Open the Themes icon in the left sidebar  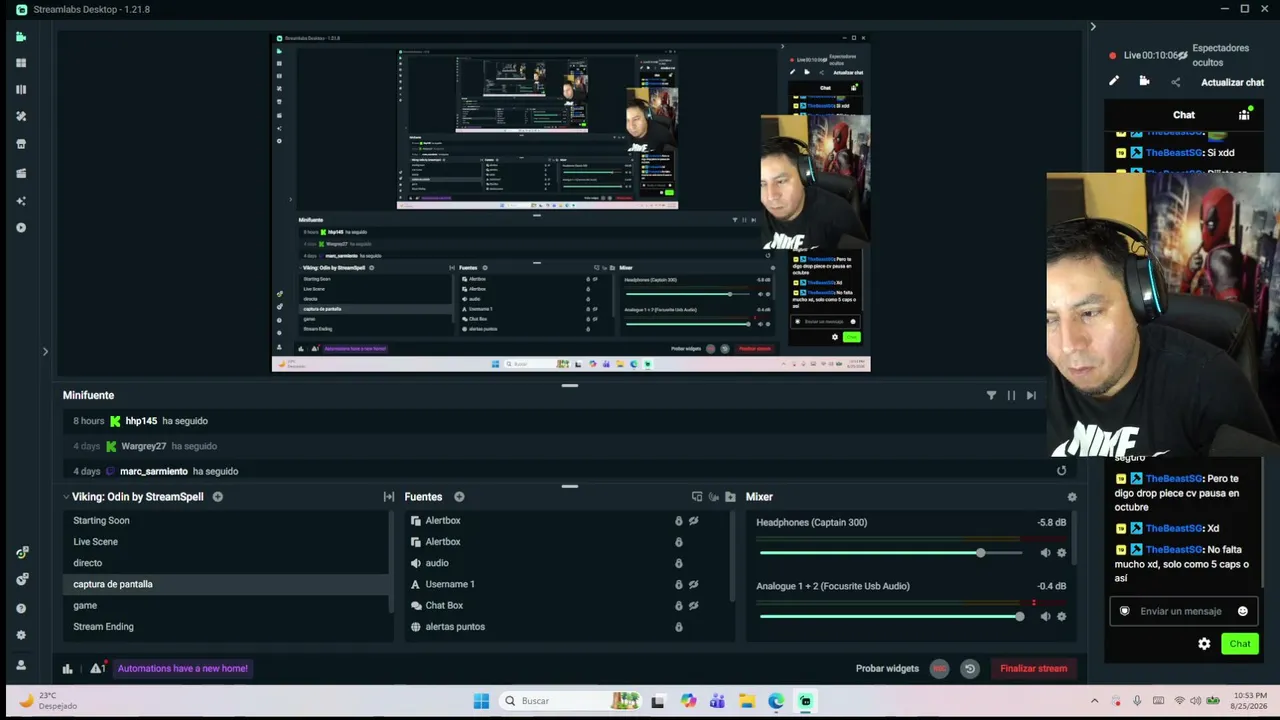(x=21, y=116)
